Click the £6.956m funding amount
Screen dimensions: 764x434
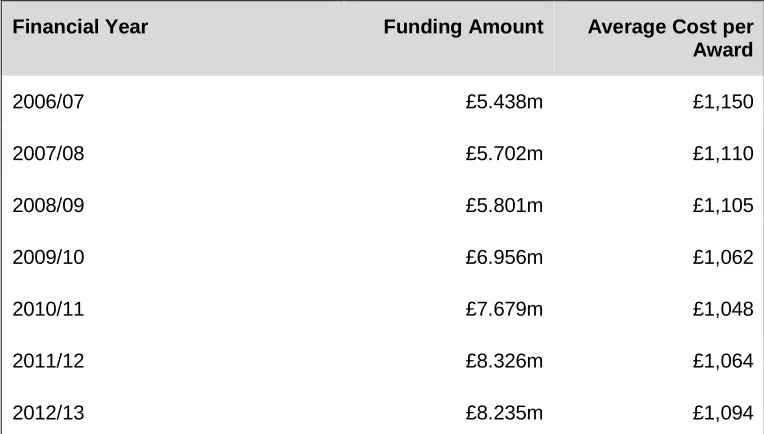point(504,257)
